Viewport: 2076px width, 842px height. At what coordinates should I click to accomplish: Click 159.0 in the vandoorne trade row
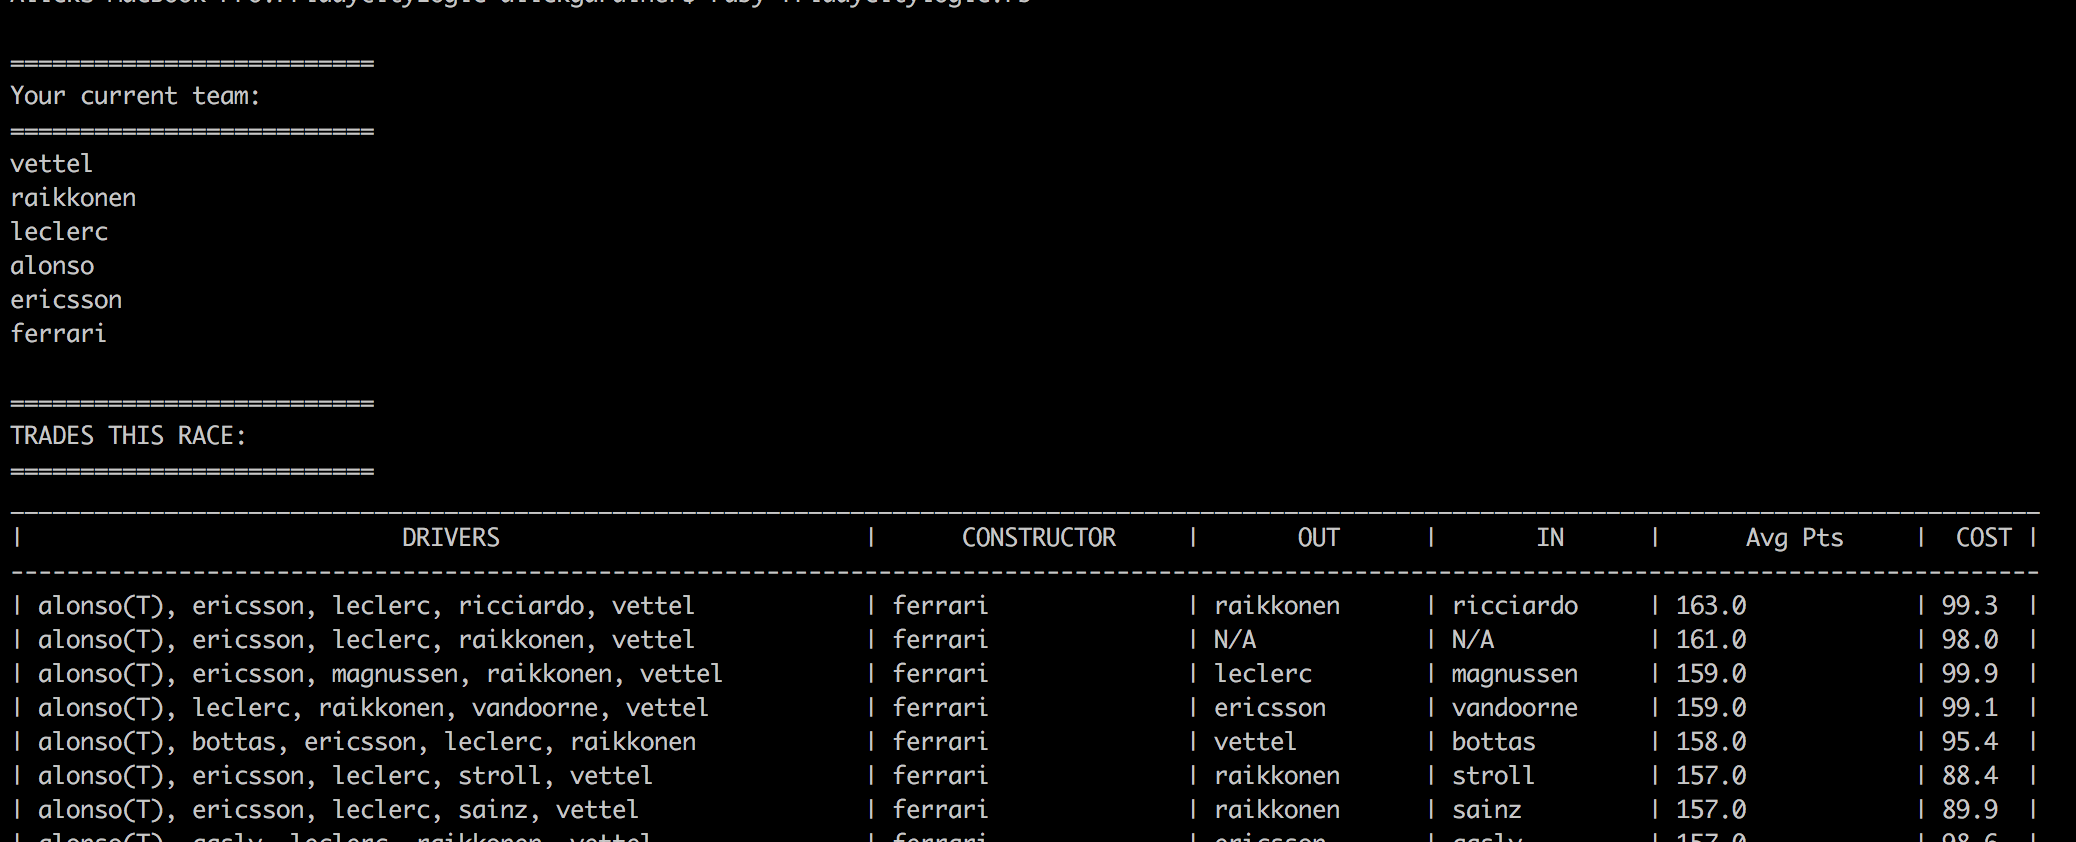(1711, 708)
